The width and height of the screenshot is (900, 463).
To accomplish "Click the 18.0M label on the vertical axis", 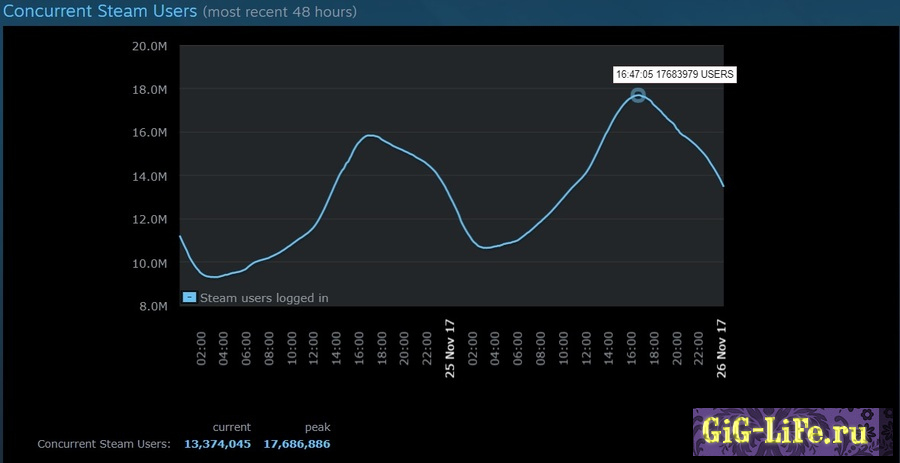I will (149, 90).
